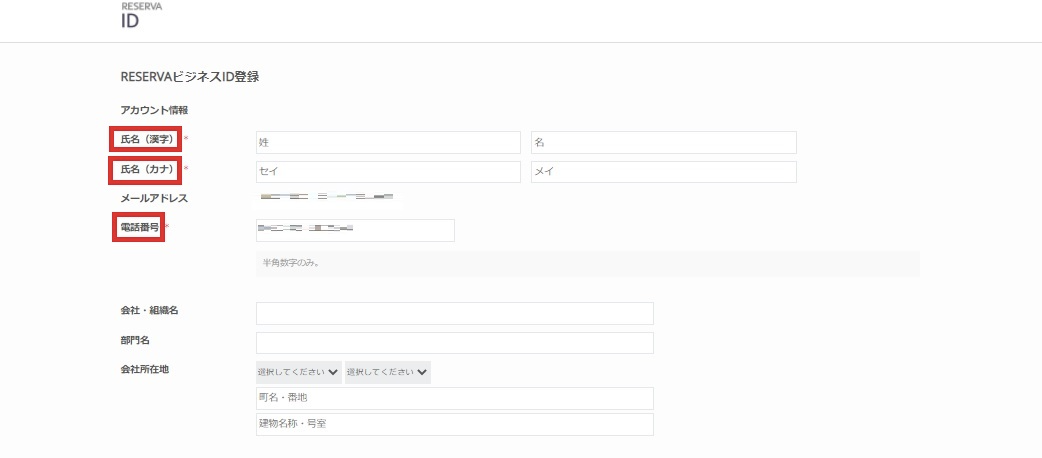Focus the 姓 (family name) kanji field
Screen dimensions: 1042x458
(388, 143)
